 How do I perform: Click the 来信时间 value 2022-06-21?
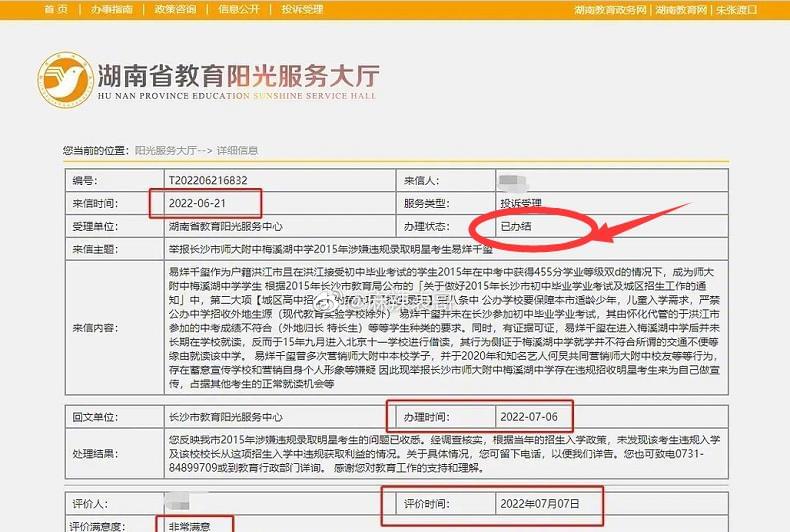coord(197,204)
